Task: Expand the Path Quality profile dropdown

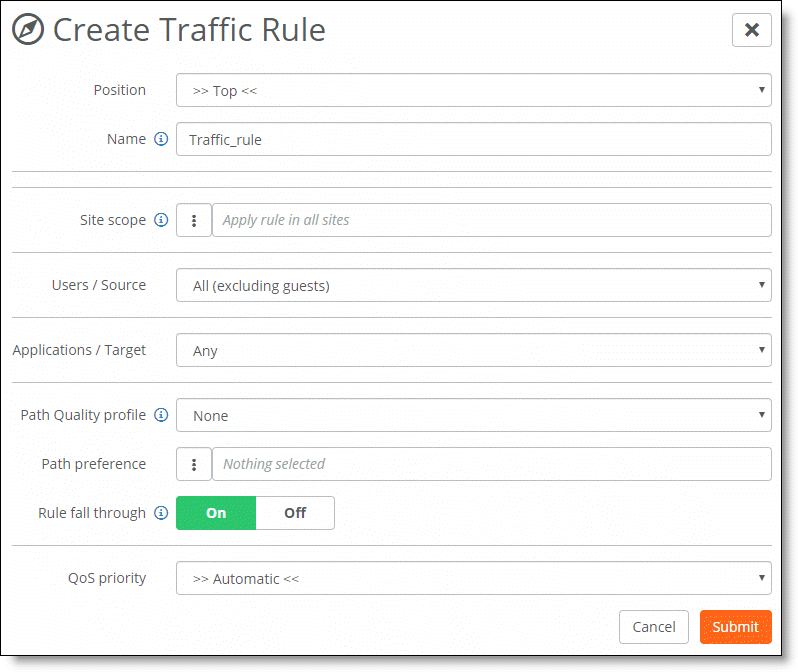Action: point(474,415)
